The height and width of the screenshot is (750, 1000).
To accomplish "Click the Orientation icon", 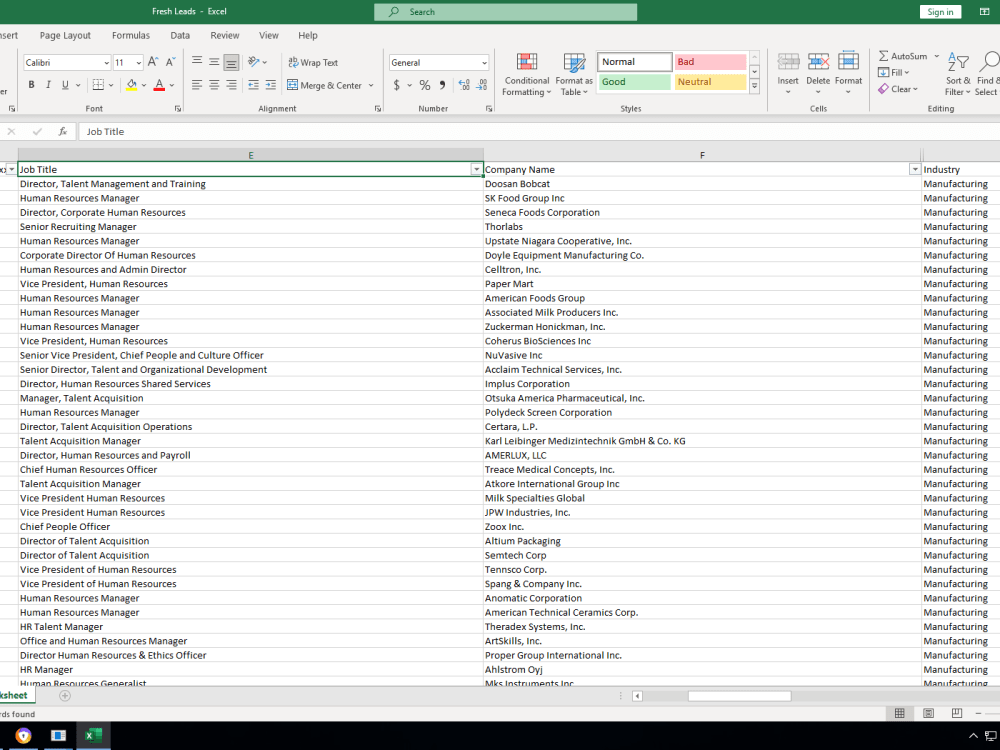I will tap(254, 62).
